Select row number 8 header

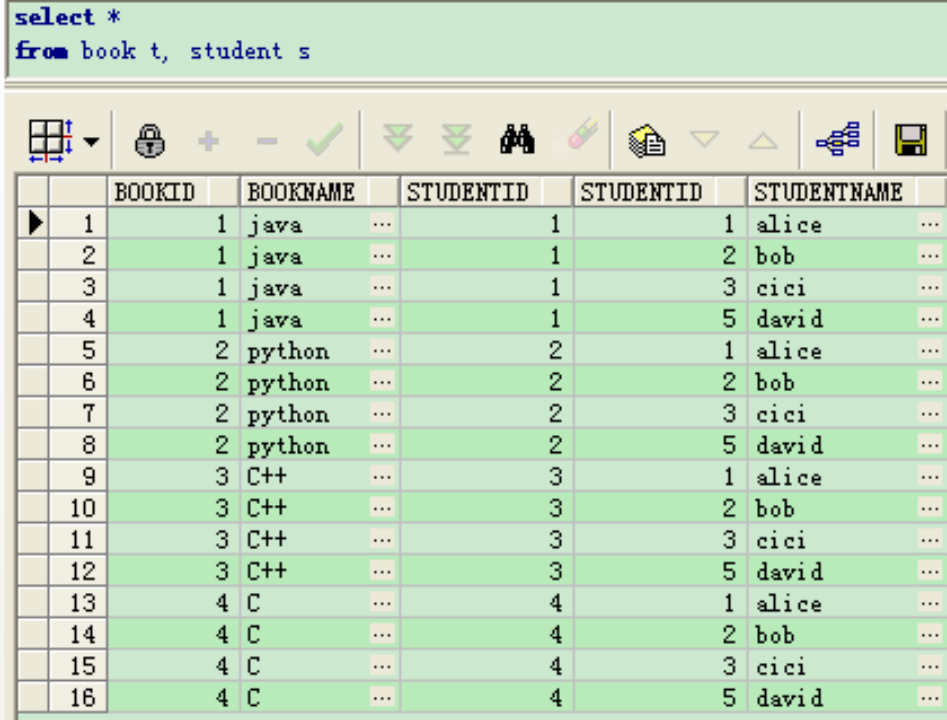pyautogui.click(x=78, y=445)
